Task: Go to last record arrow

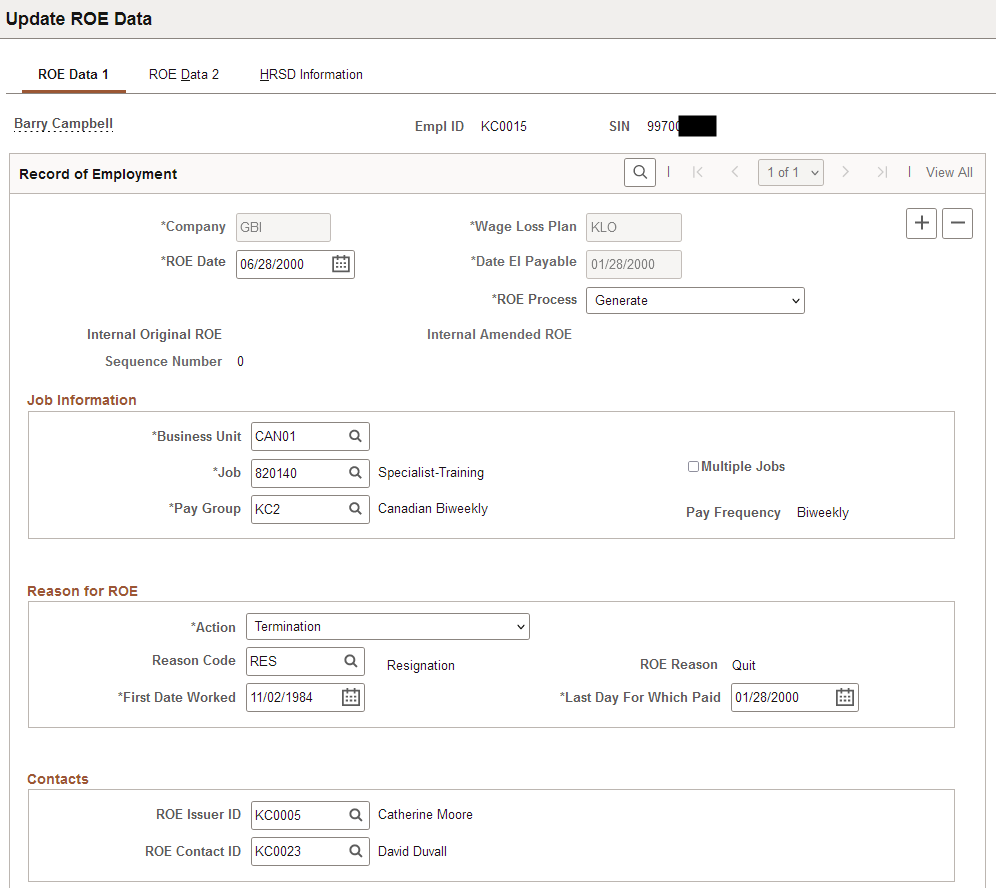Action: 882,172
